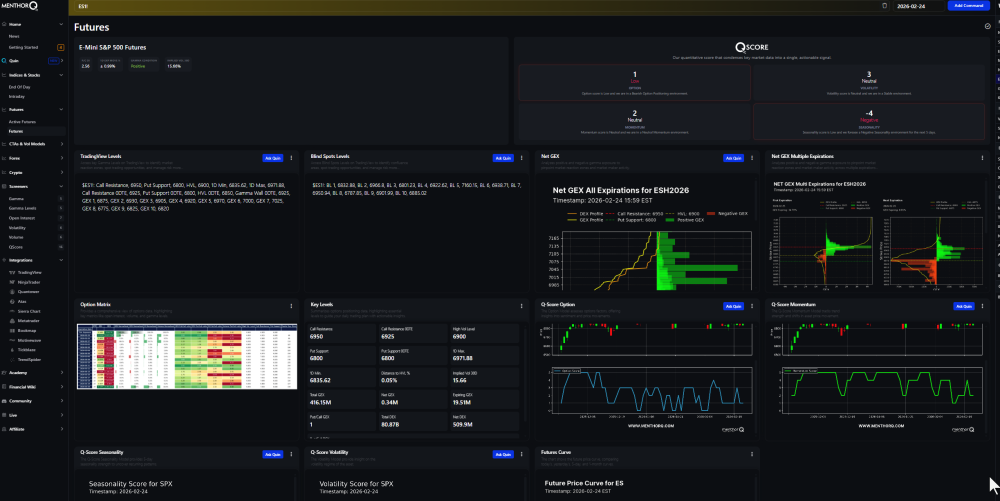Select Gamma Levels under Screeners
This screenshot has height=501, width=1000.
[x=22, y=208]
